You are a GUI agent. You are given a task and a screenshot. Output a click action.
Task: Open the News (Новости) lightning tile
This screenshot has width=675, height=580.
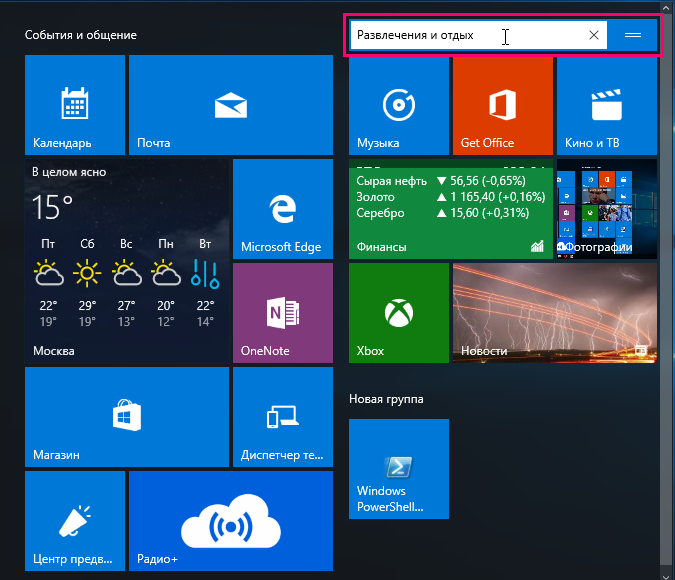(554, 312)
